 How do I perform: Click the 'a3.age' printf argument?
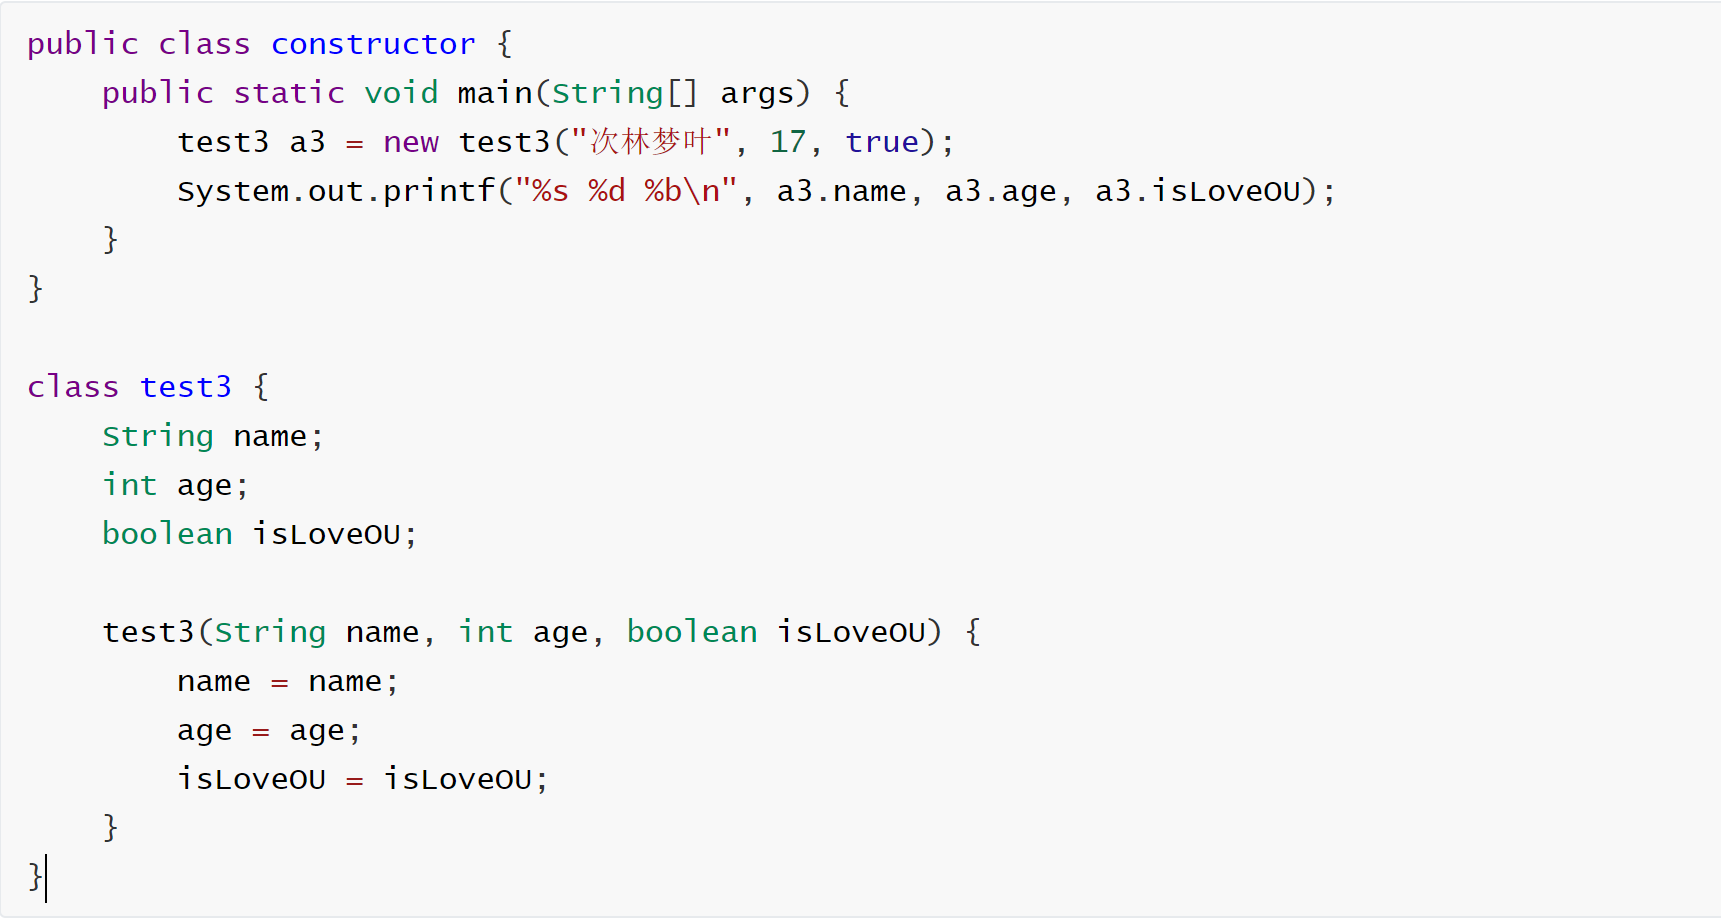(x=1000, y=191)
